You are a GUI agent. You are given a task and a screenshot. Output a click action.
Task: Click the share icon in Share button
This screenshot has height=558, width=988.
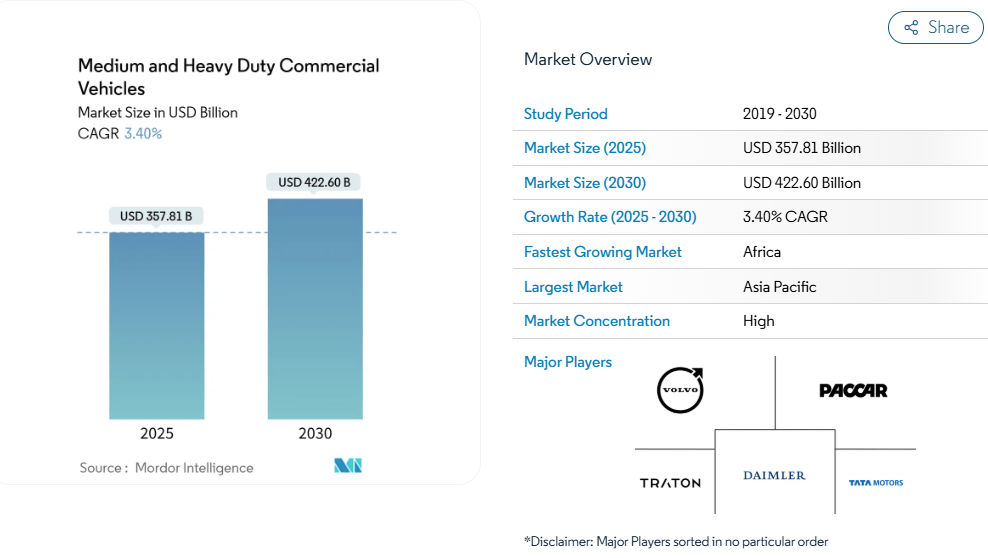coord(911,28)
